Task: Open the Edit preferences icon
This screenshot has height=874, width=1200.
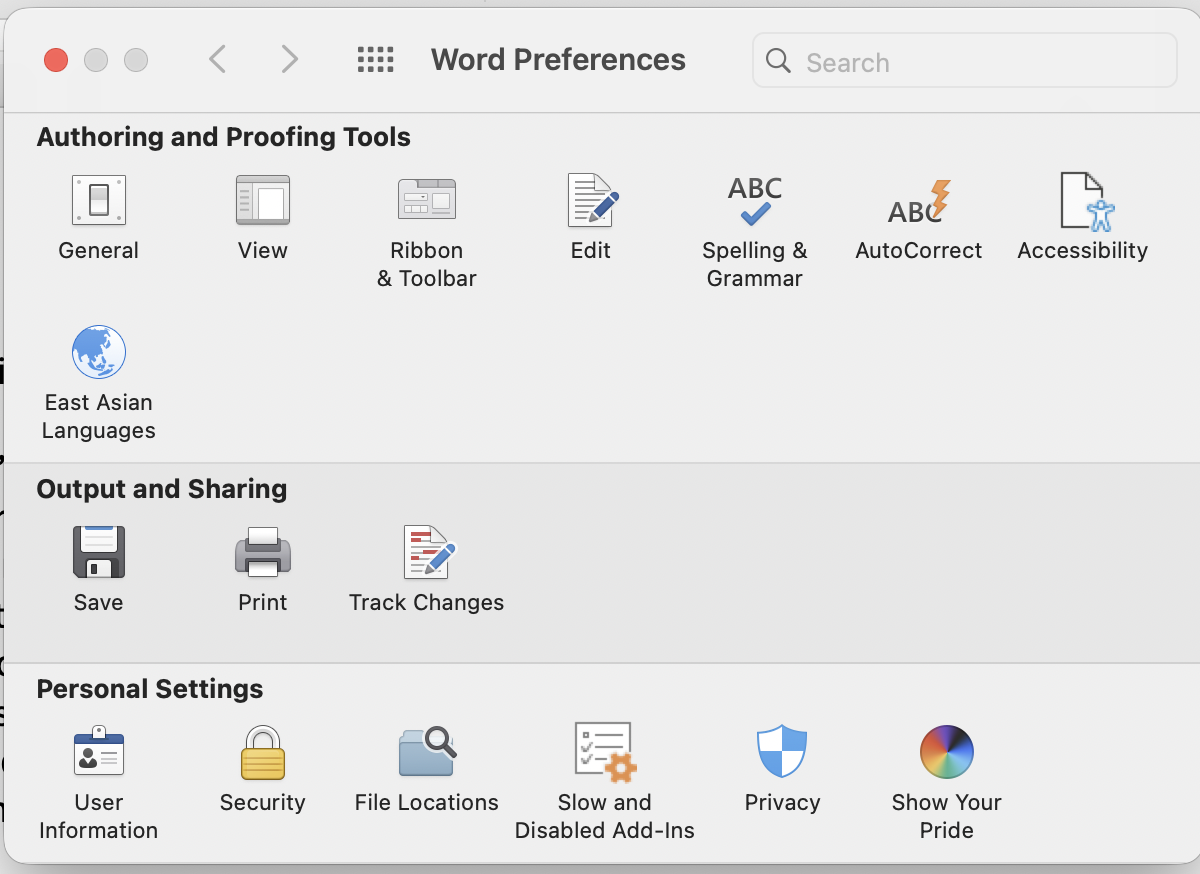Action: coord(592,200)
